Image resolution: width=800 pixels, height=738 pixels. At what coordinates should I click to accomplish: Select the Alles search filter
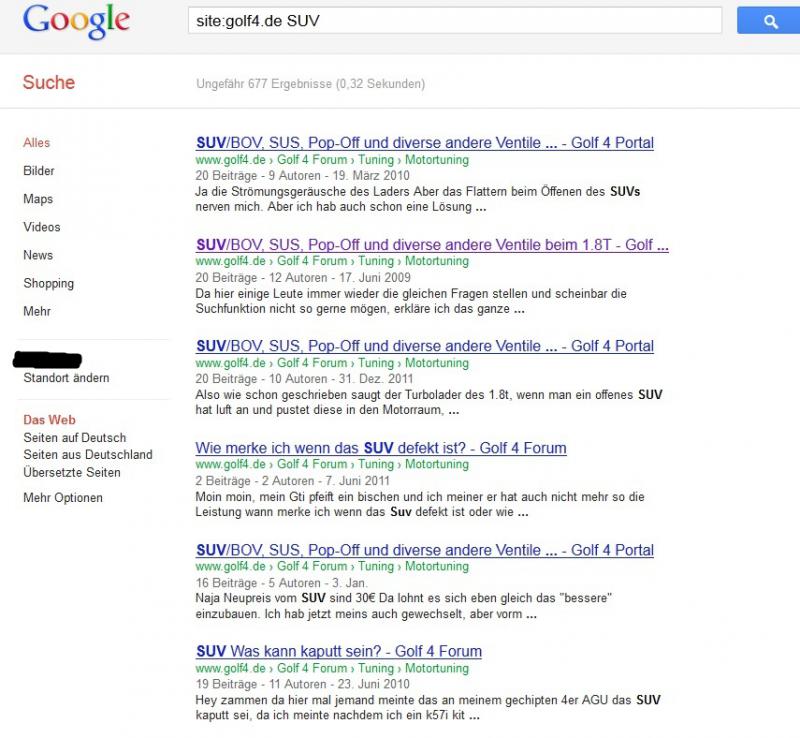(x=37, y=143)
